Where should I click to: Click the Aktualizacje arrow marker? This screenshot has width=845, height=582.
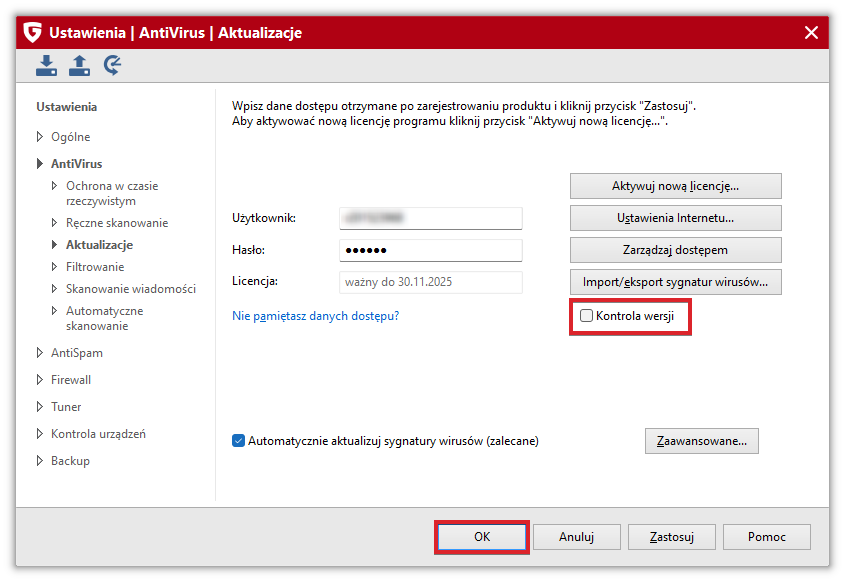tap(54, 245)
